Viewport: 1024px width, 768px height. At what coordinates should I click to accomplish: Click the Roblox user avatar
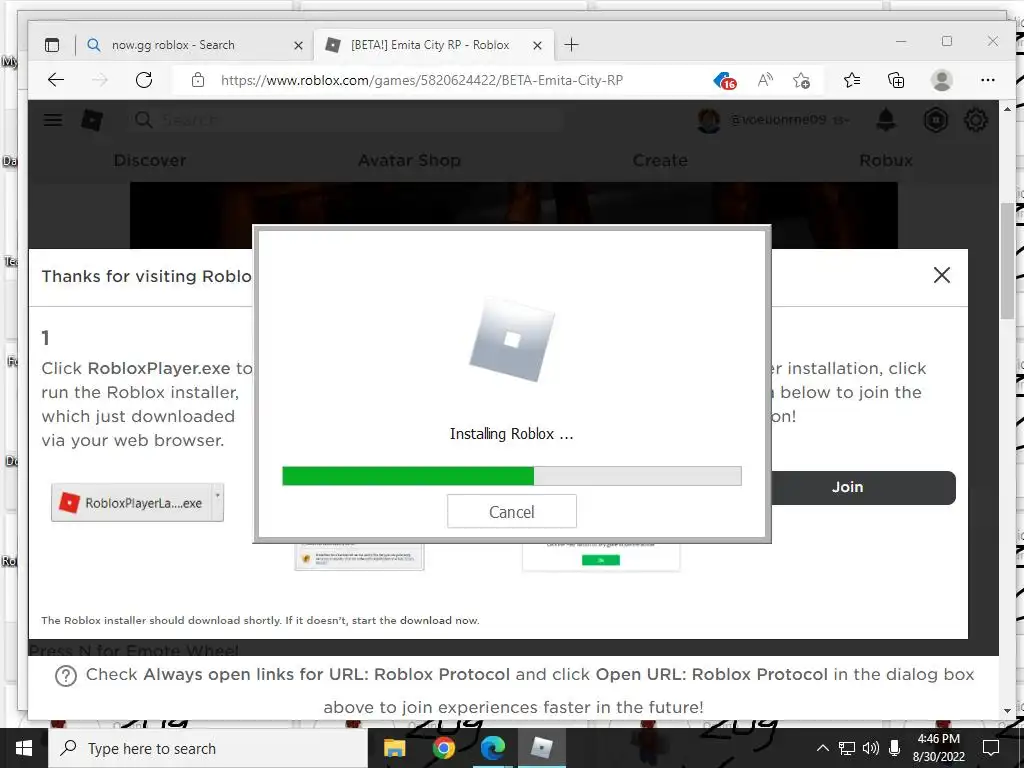point(709,120)
